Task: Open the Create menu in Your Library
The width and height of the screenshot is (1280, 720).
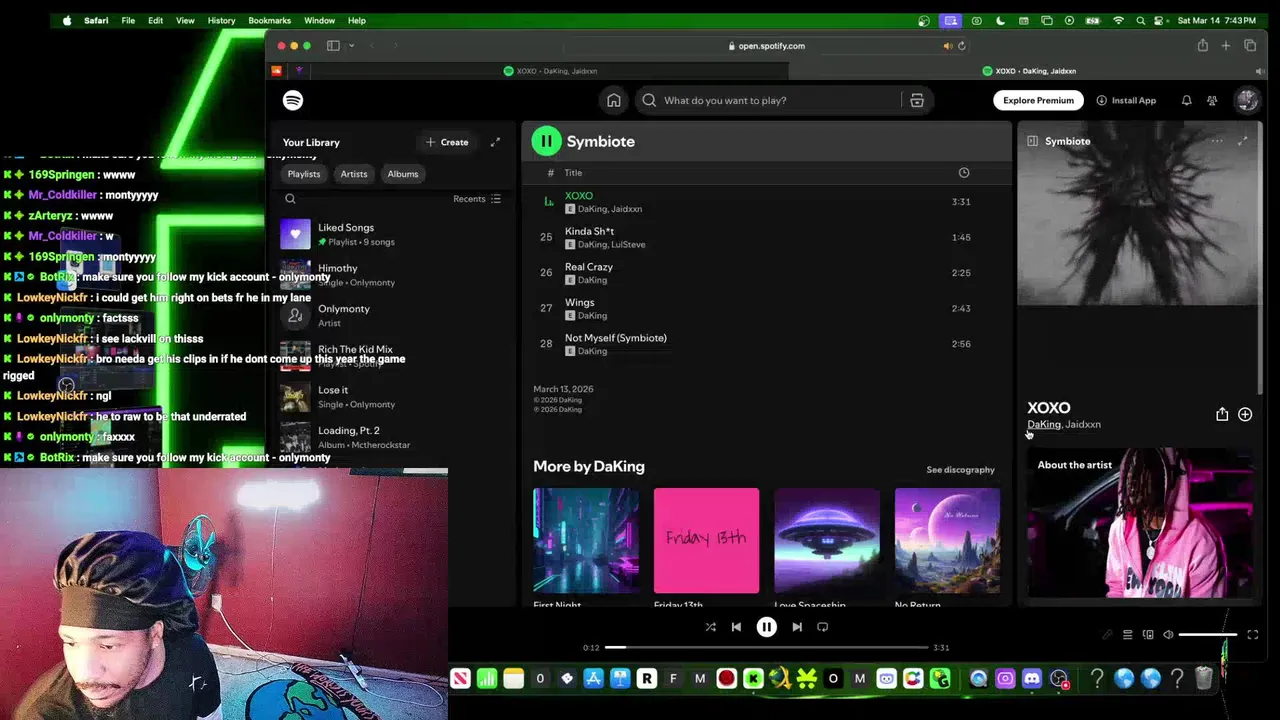Action: [446, 142]
